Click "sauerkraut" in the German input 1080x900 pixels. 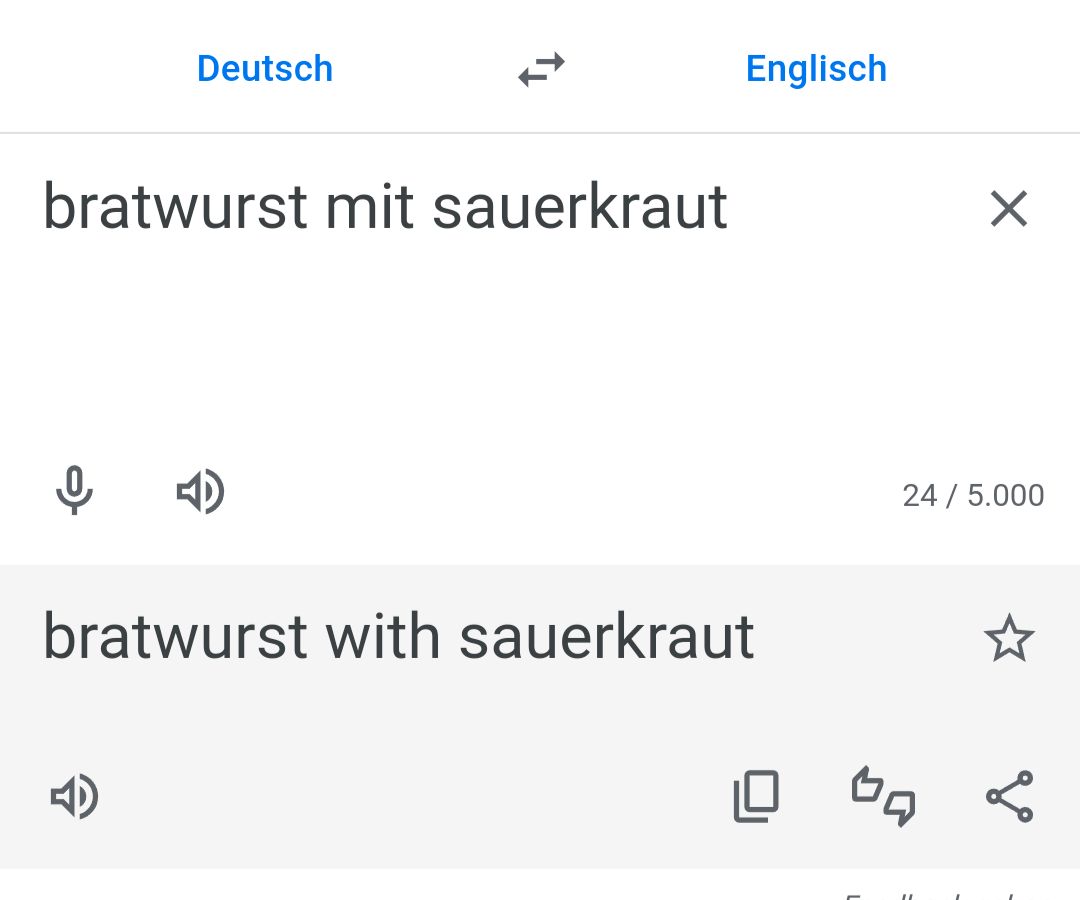tap(580, 208)
